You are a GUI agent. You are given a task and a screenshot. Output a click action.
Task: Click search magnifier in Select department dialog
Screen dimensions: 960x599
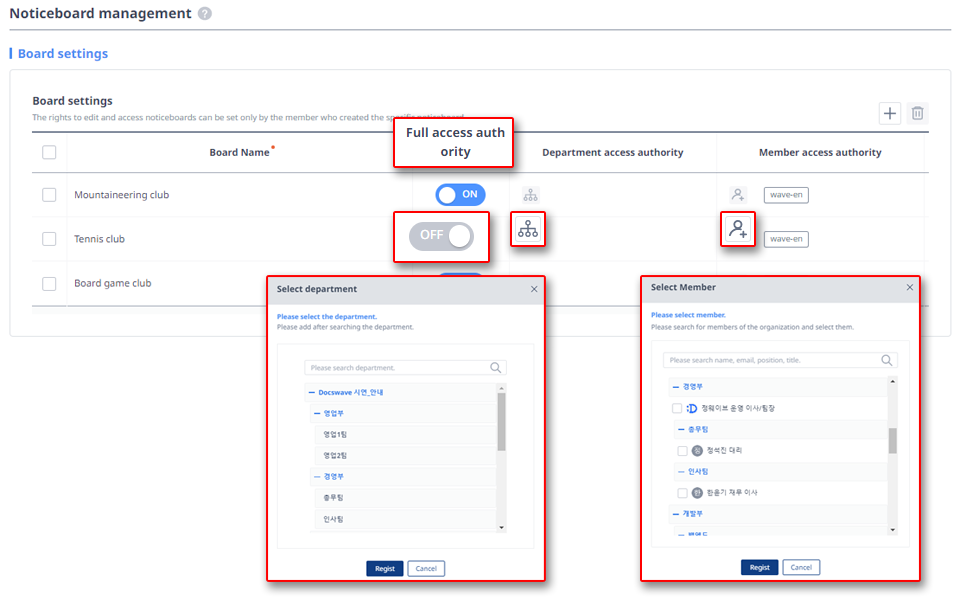(495, 367)
